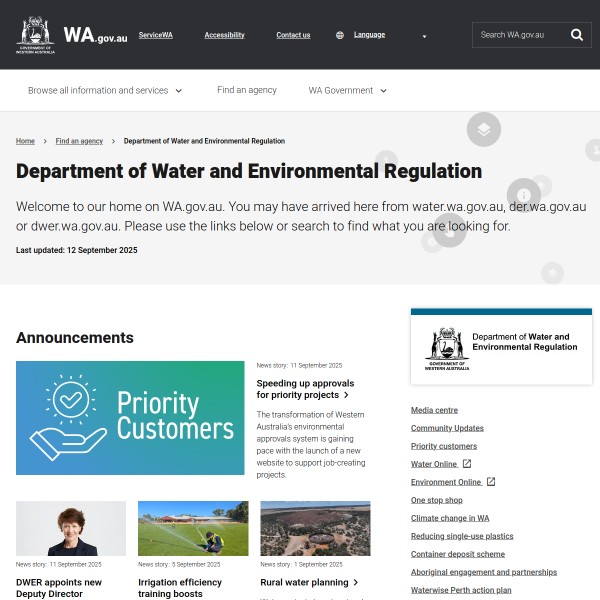Open the Media centre sidebar link
Screen dimensions: 600x600
(434, 410)
